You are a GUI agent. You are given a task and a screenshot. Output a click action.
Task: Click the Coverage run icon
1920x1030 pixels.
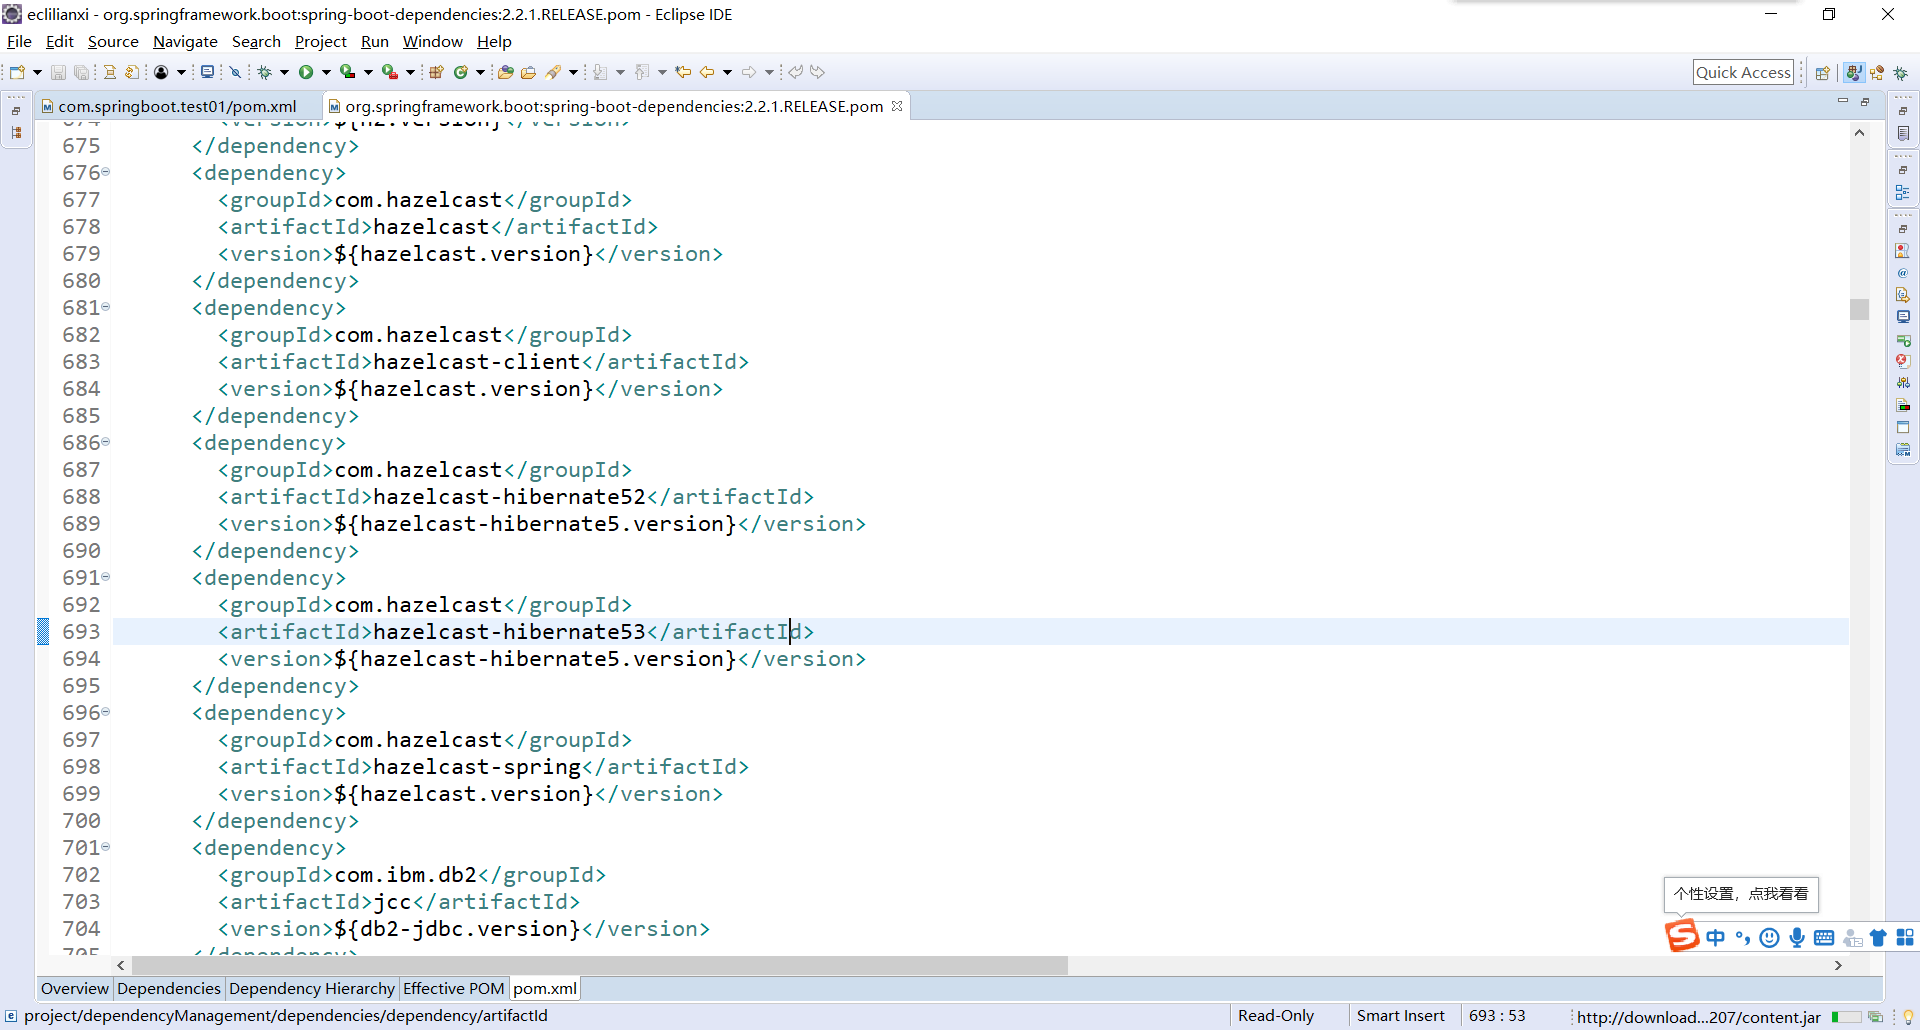tap(347, 72)
